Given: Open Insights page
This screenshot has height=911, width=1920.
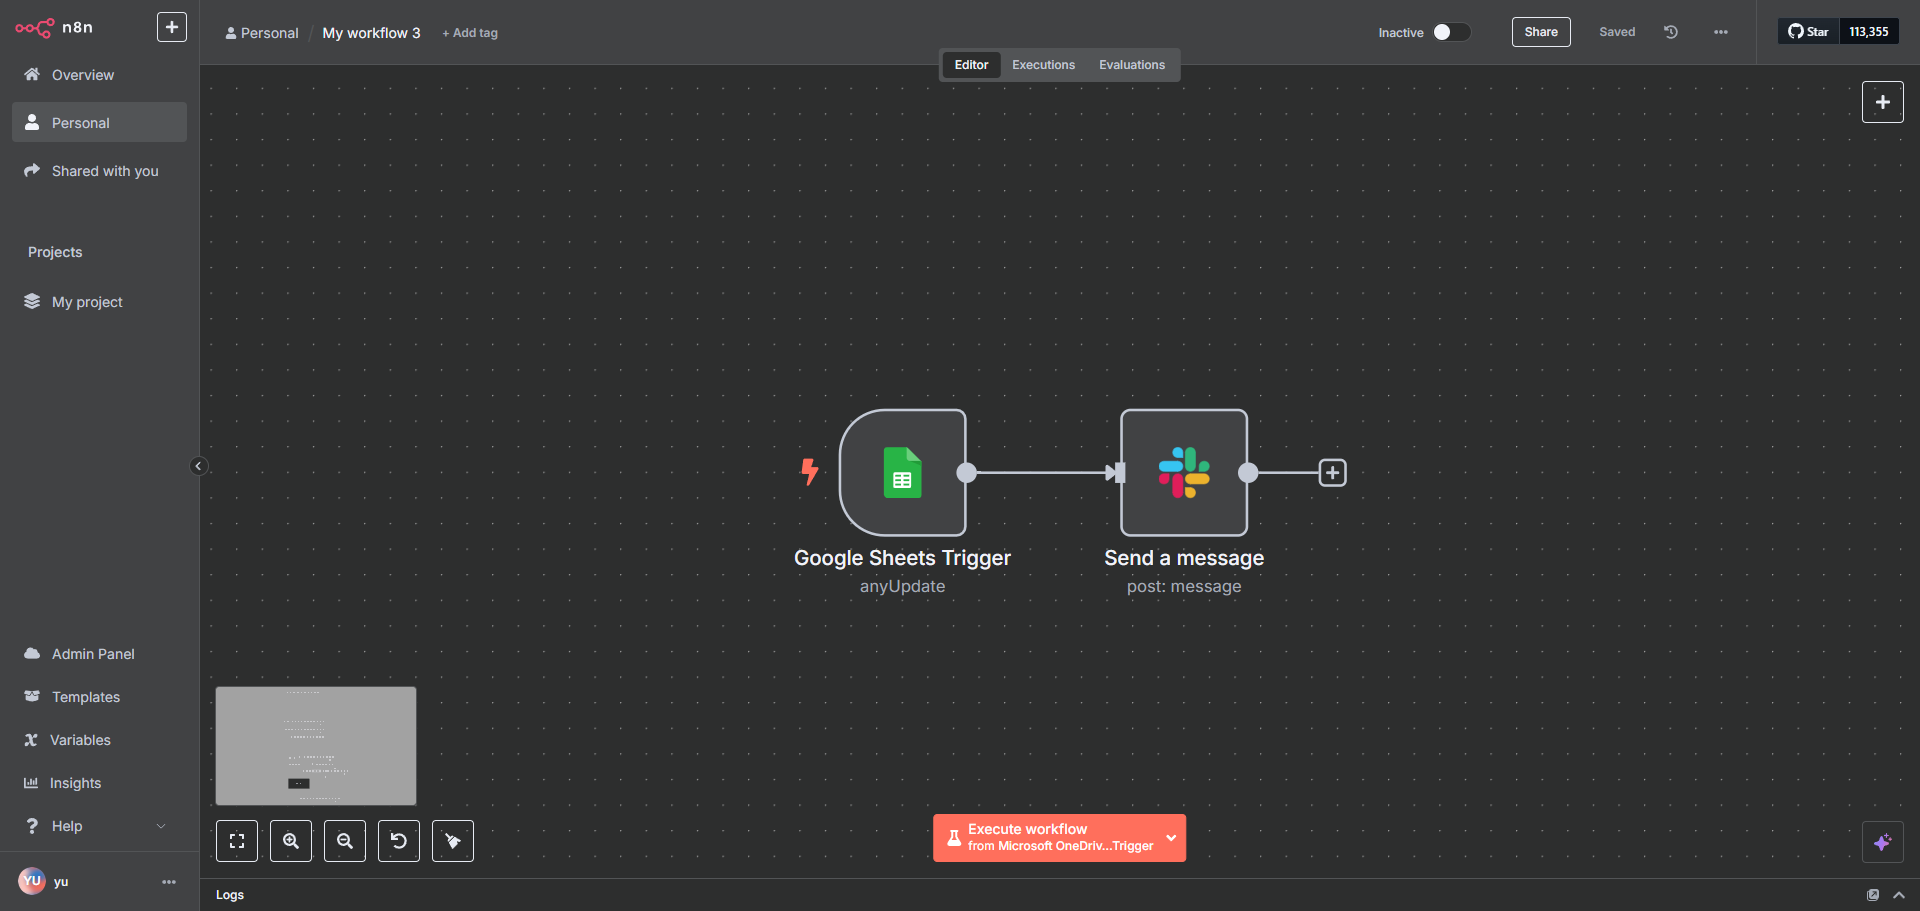Looking at the screenshot, I should tap(99, 783).
